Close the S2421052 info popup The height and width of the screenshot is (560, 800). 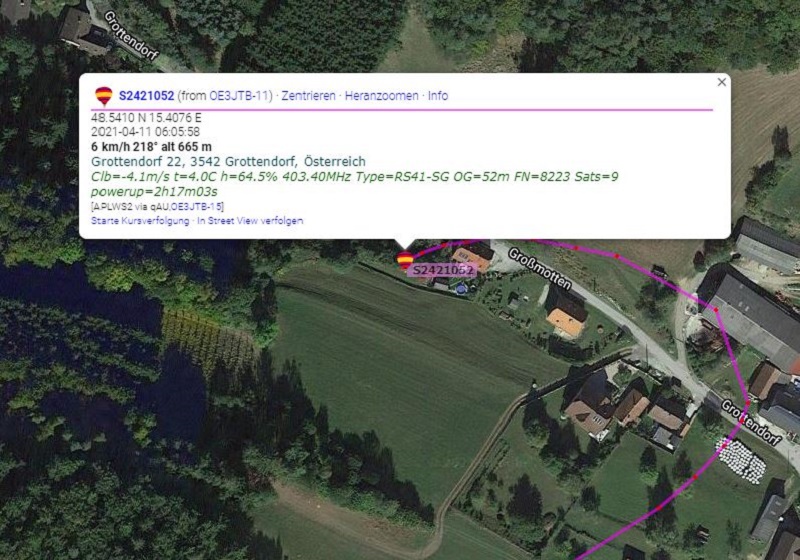[721, 82]
